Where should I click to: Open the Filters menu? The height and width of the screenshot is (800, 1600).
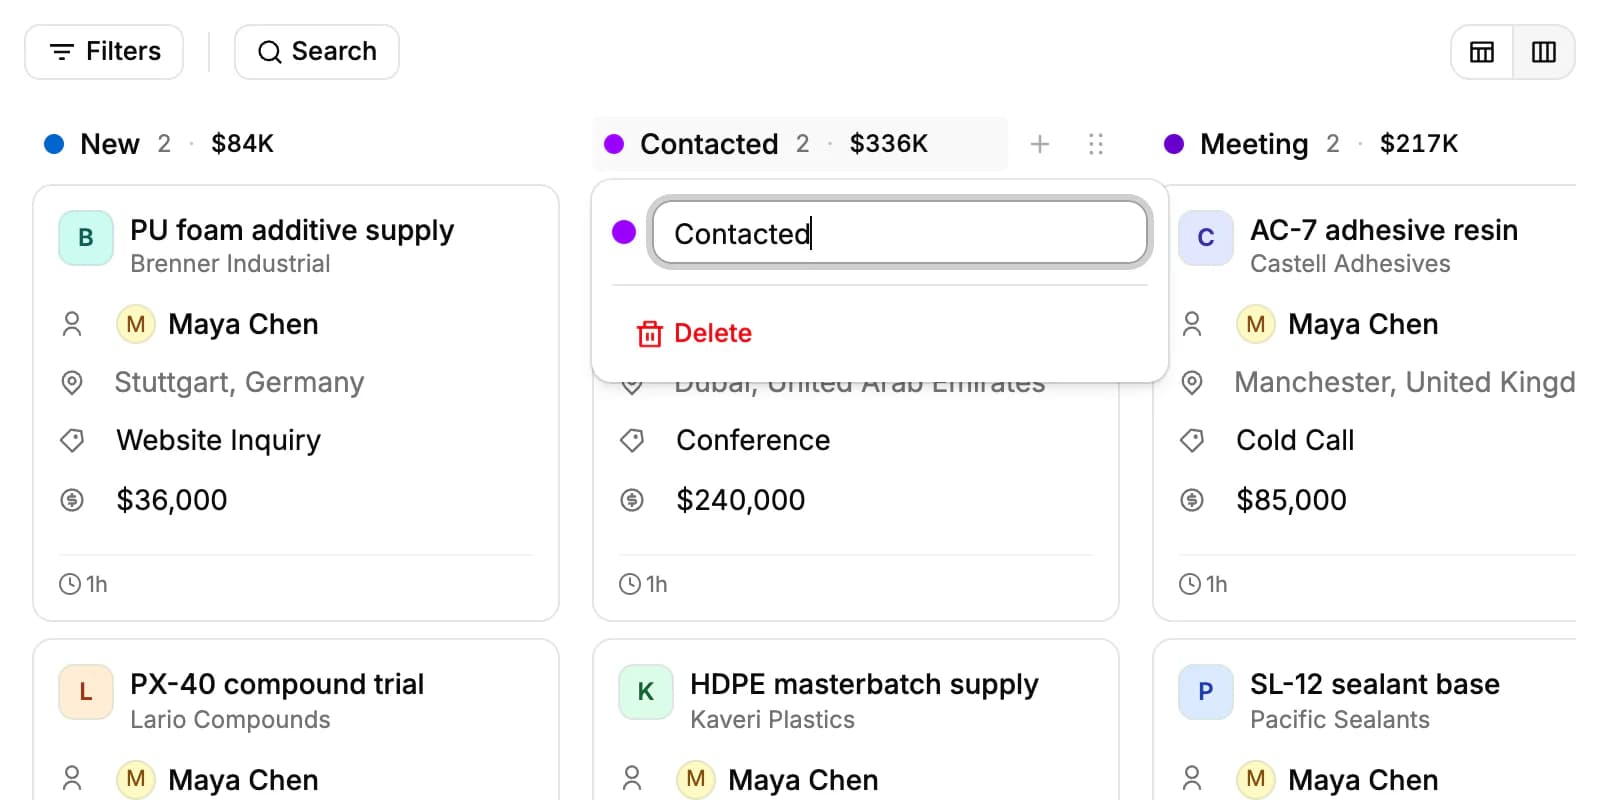click(x=104, y=52)
